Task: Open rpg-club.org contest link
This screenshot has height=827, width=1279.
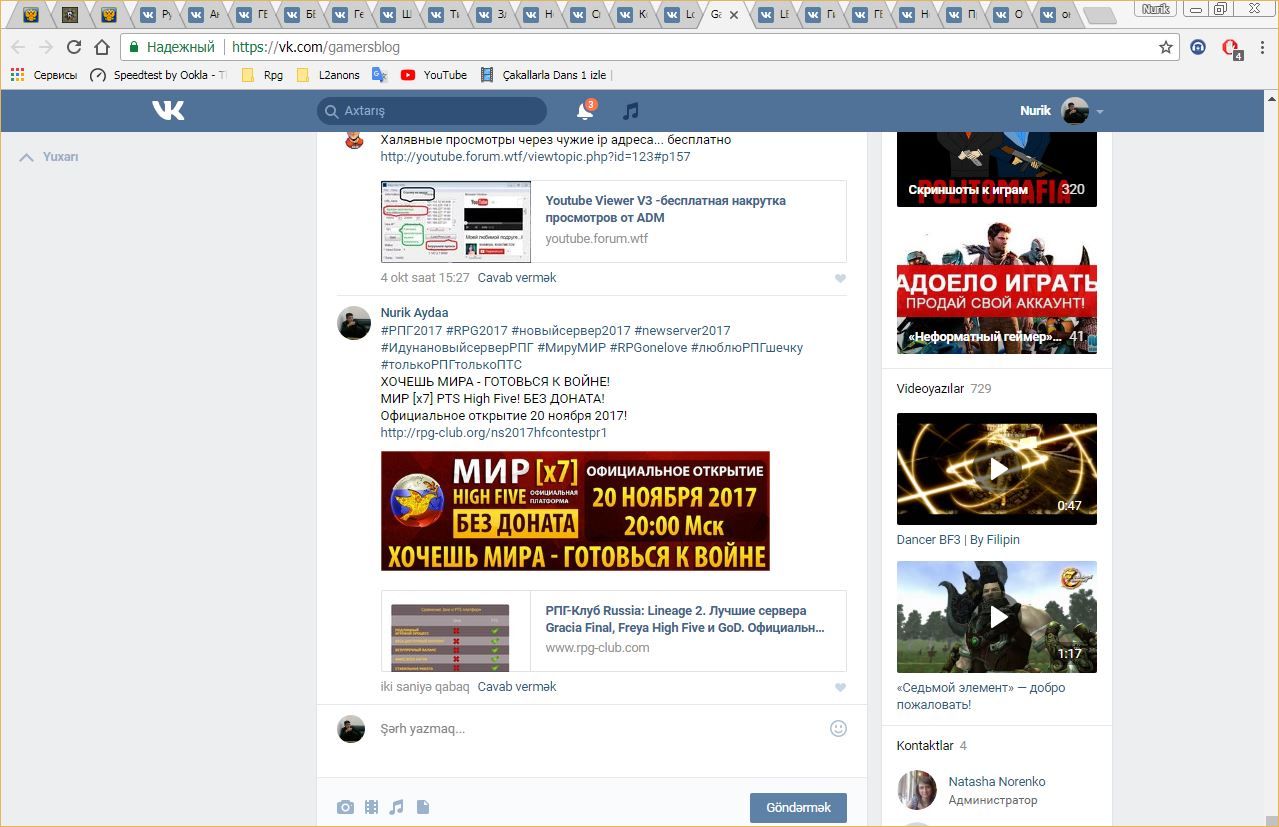Action: 493,433
